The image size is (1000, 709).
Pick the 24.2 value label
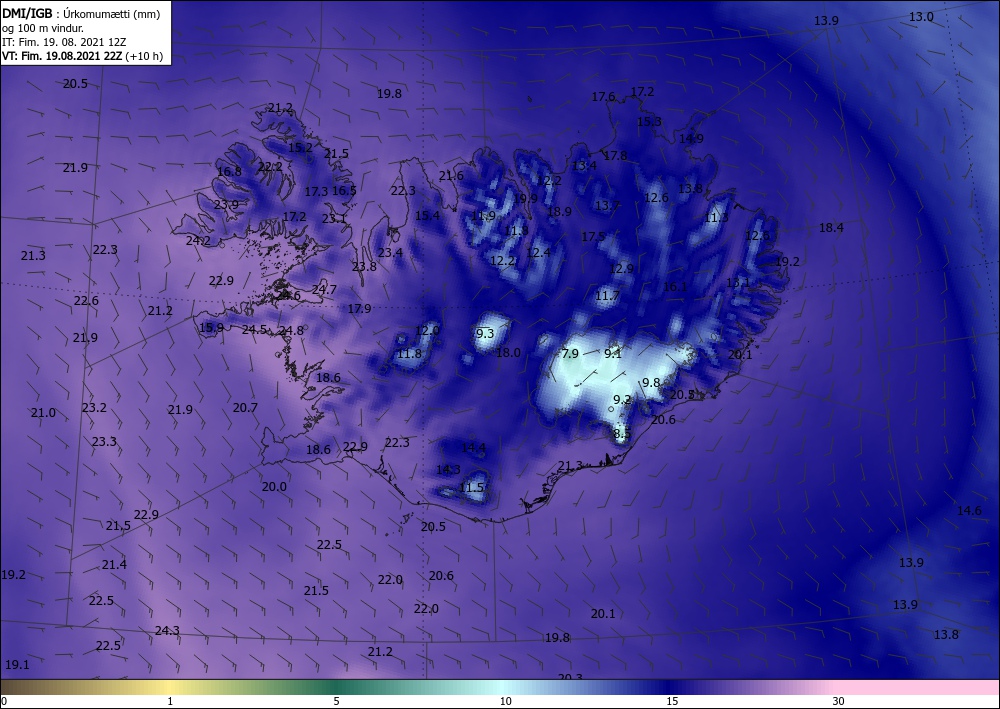198,240
